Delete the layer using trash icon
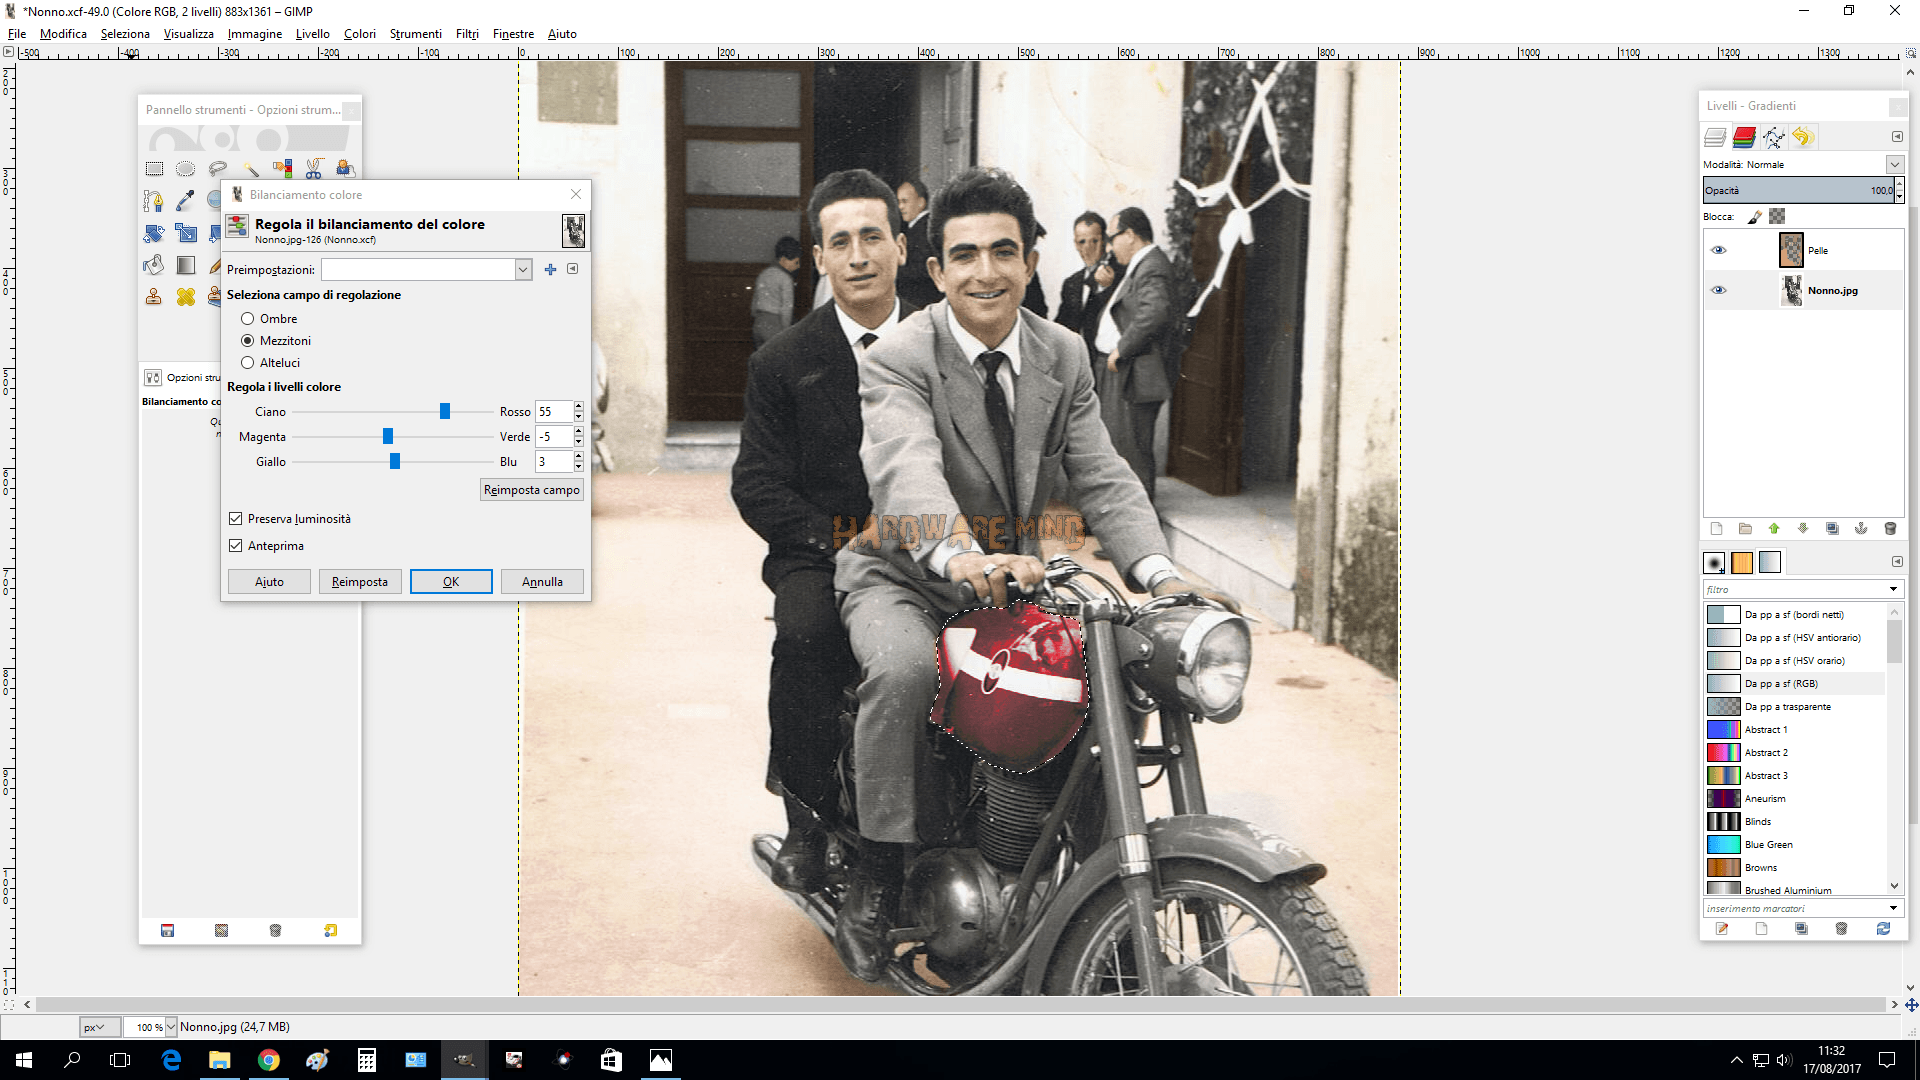 click(1890, 529)
